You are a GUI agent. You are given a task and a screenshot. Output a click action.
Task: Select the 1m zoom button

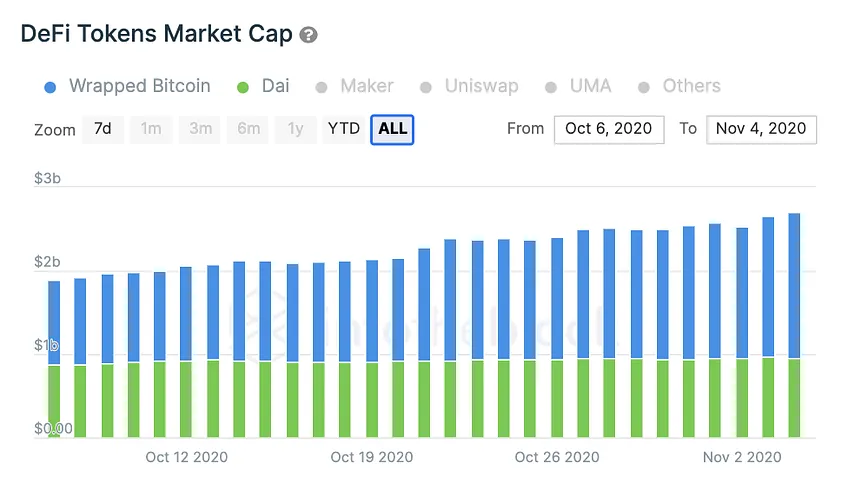point(151,129)
